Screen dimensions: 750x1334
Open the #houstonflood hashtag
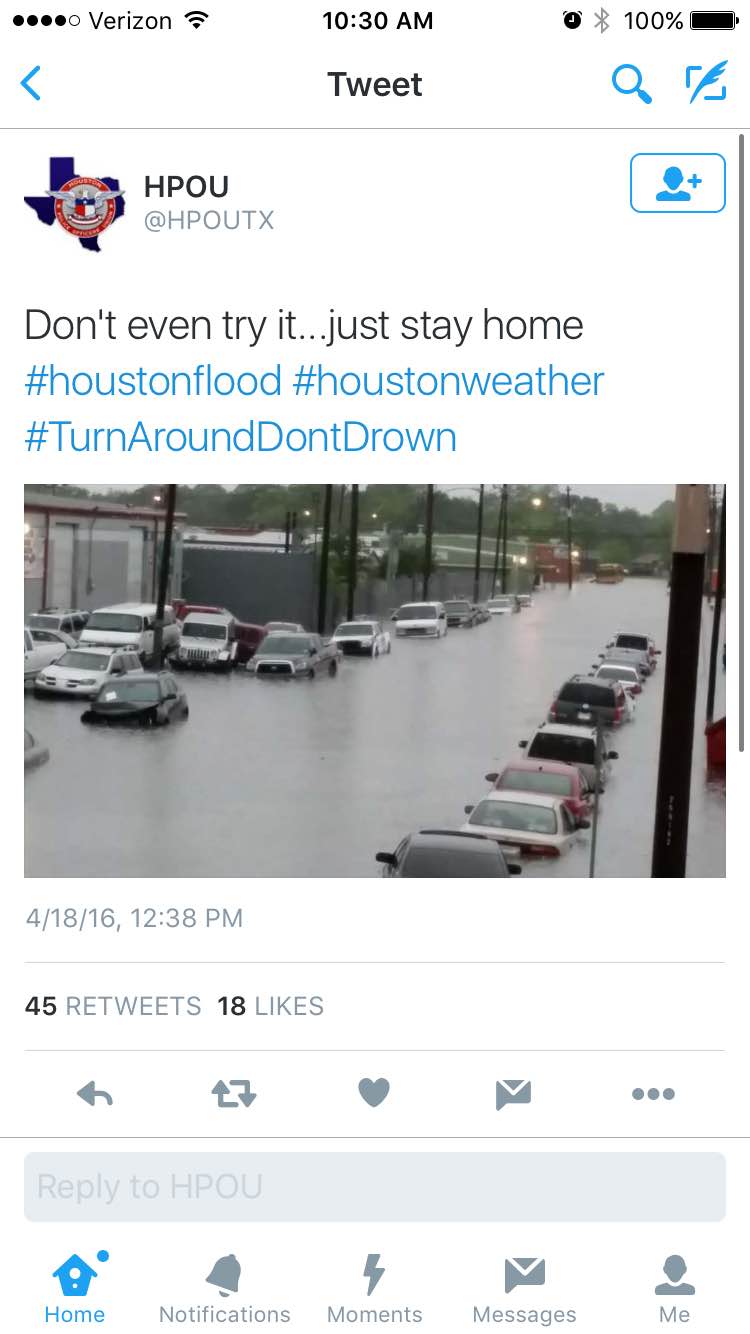[x=153, y=381]
